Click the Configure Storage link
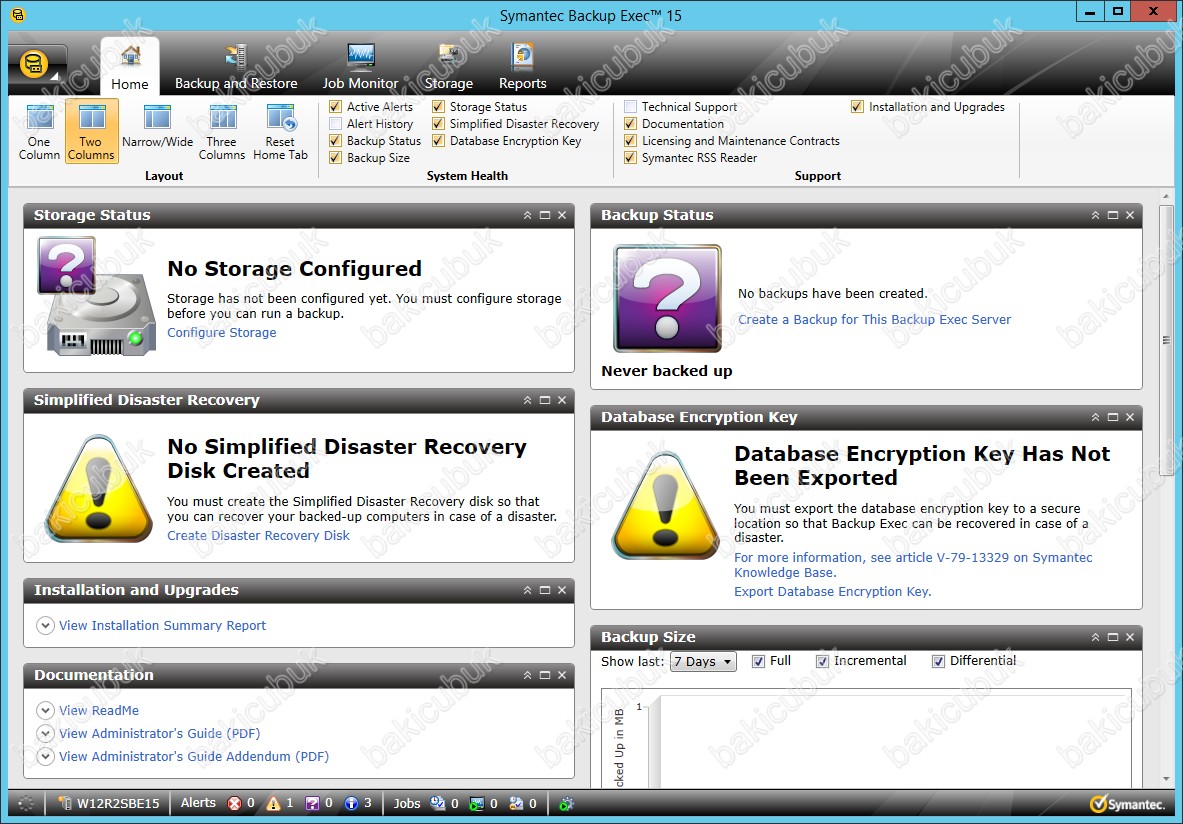 coord(222,333)
